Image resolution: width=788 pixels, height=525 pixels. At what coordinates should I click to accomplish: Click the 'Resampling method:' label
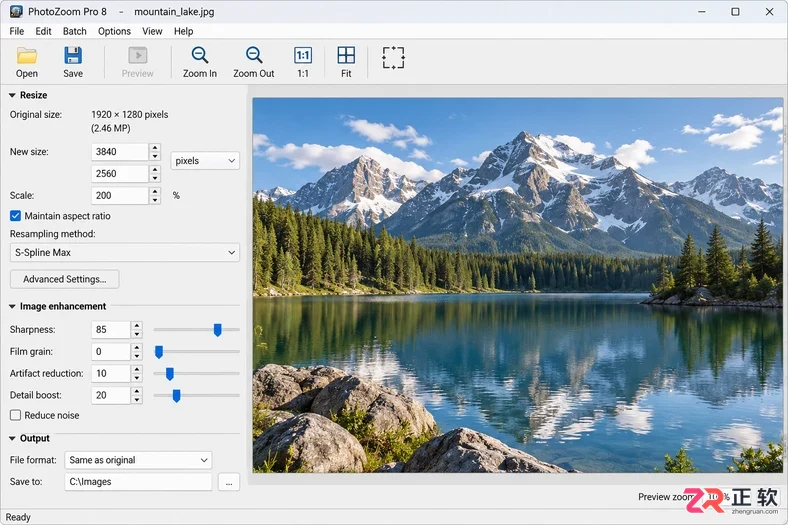click(x=52, y=234)
